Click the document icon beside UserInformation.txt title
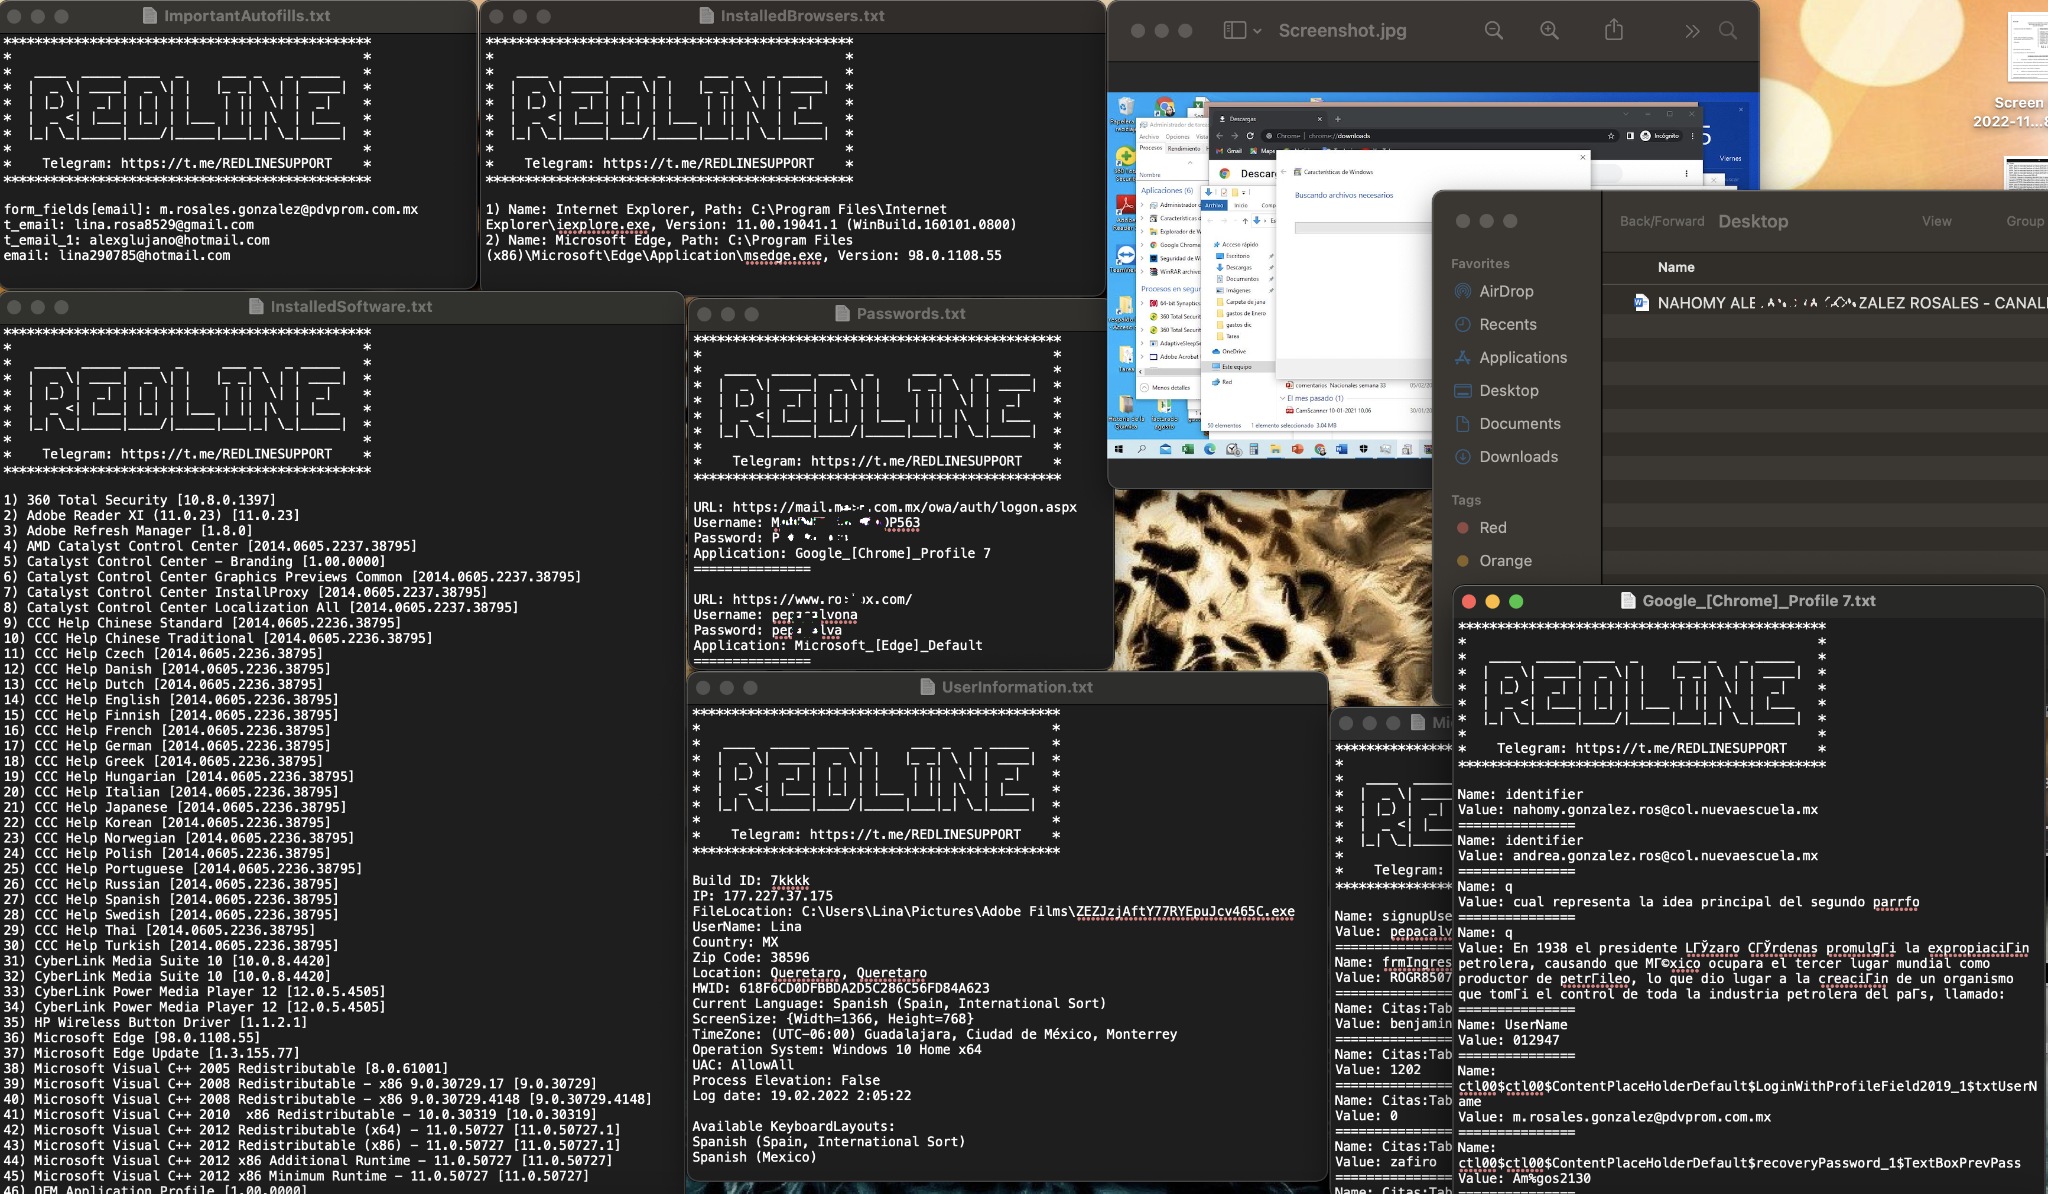 coord(927,687)
